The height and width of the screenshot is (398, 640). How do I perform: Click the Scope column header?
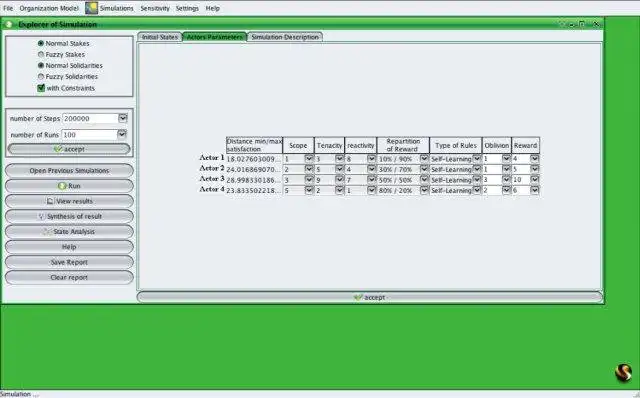click(x=298, y=145)
